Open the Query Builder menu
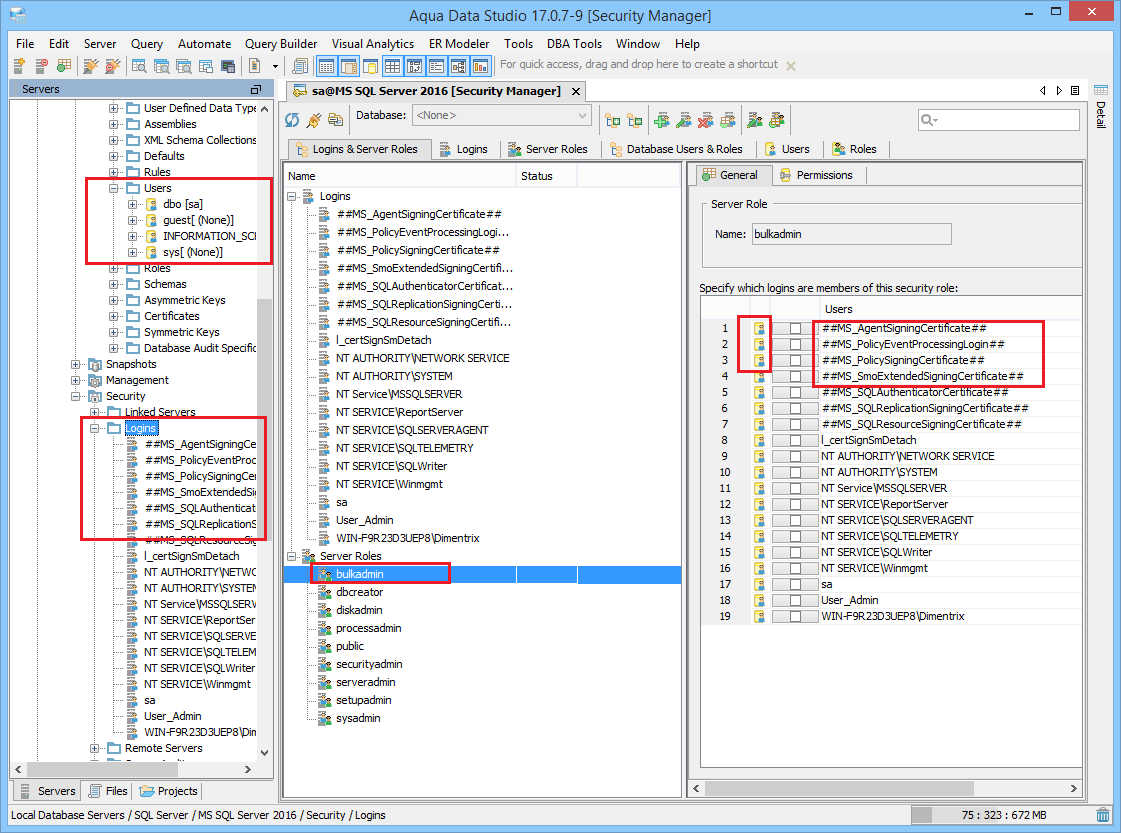Image resolution: width=1121 pixels, height=833 pixels. [x=281, y=44]
